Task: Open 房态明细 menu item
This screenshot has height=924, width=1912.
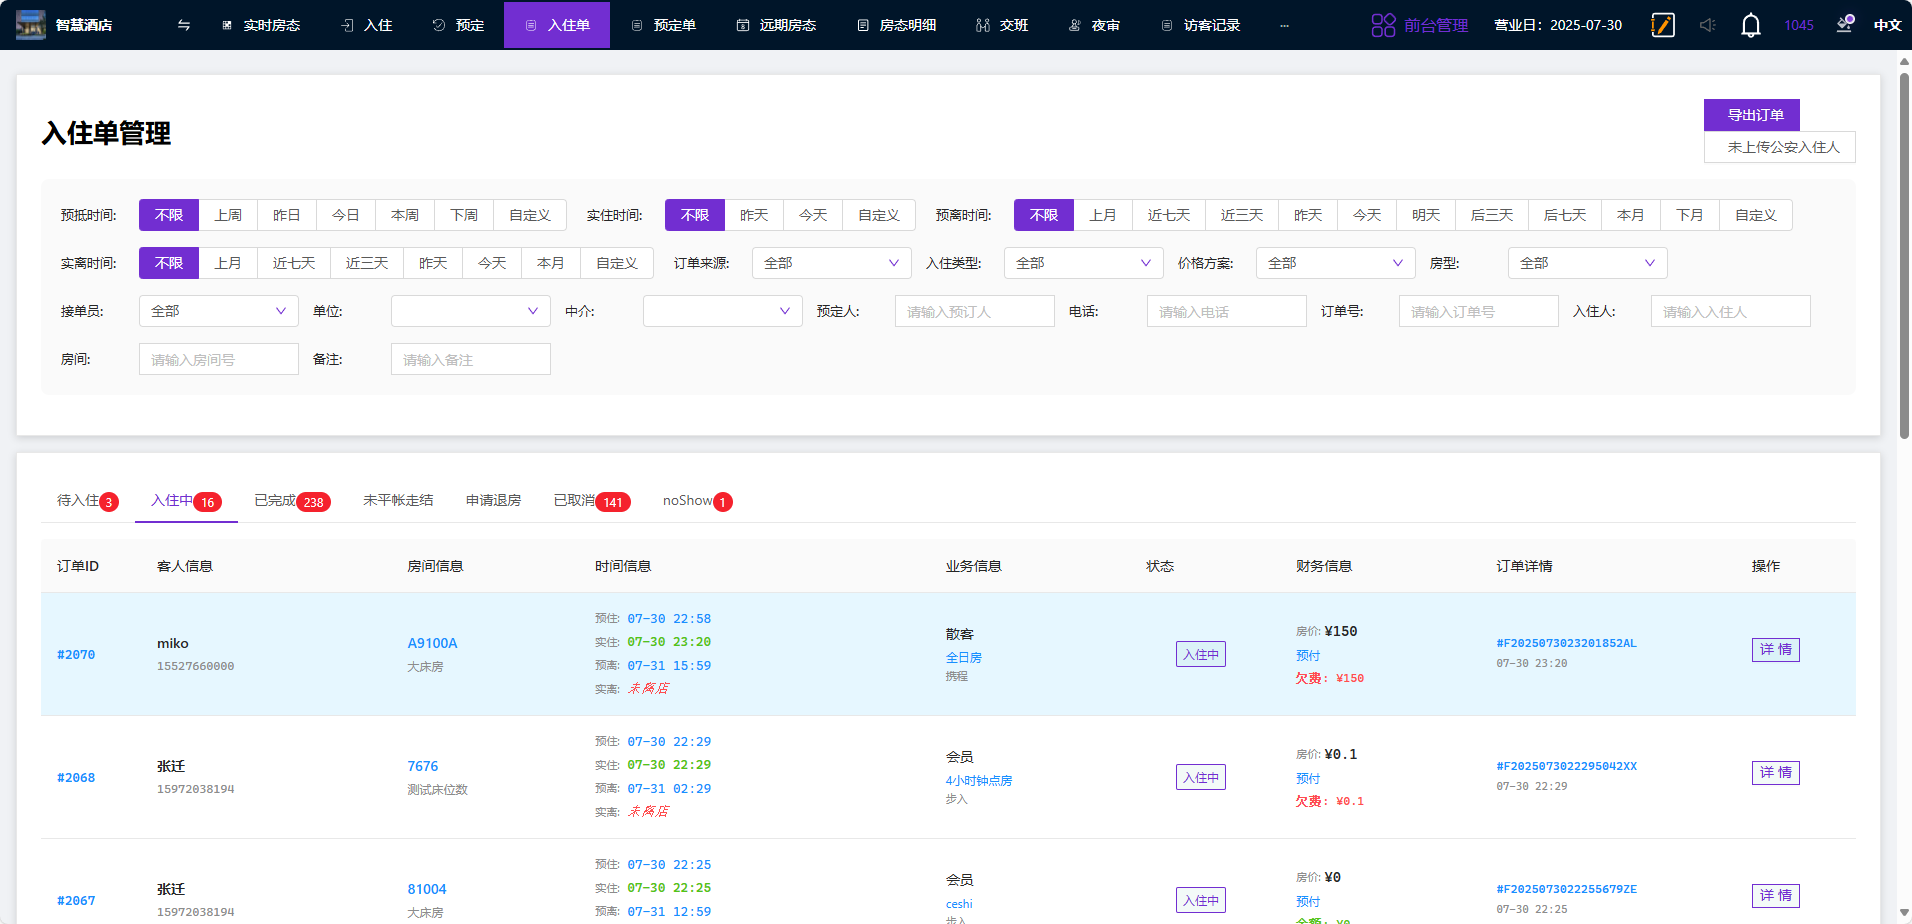Action: click(897, 25)
